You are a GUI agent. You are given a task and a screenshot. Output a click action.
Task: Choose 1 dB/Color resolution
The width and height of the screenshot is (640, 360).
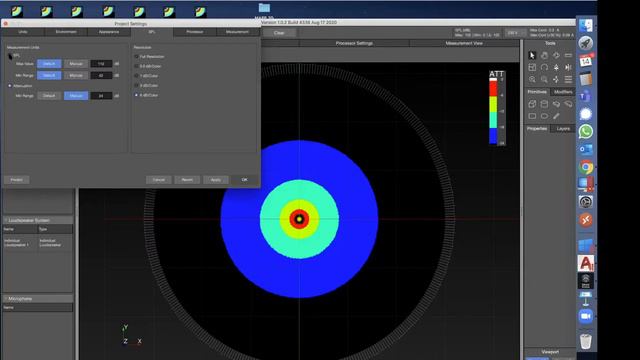coord(136,76)
